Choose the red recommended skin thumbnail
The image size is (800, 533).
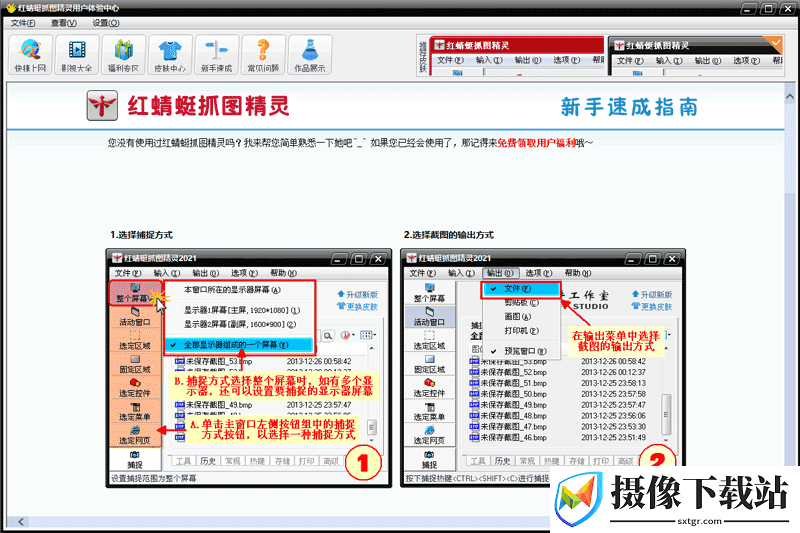pyautogui.click(x=517, y=56)
